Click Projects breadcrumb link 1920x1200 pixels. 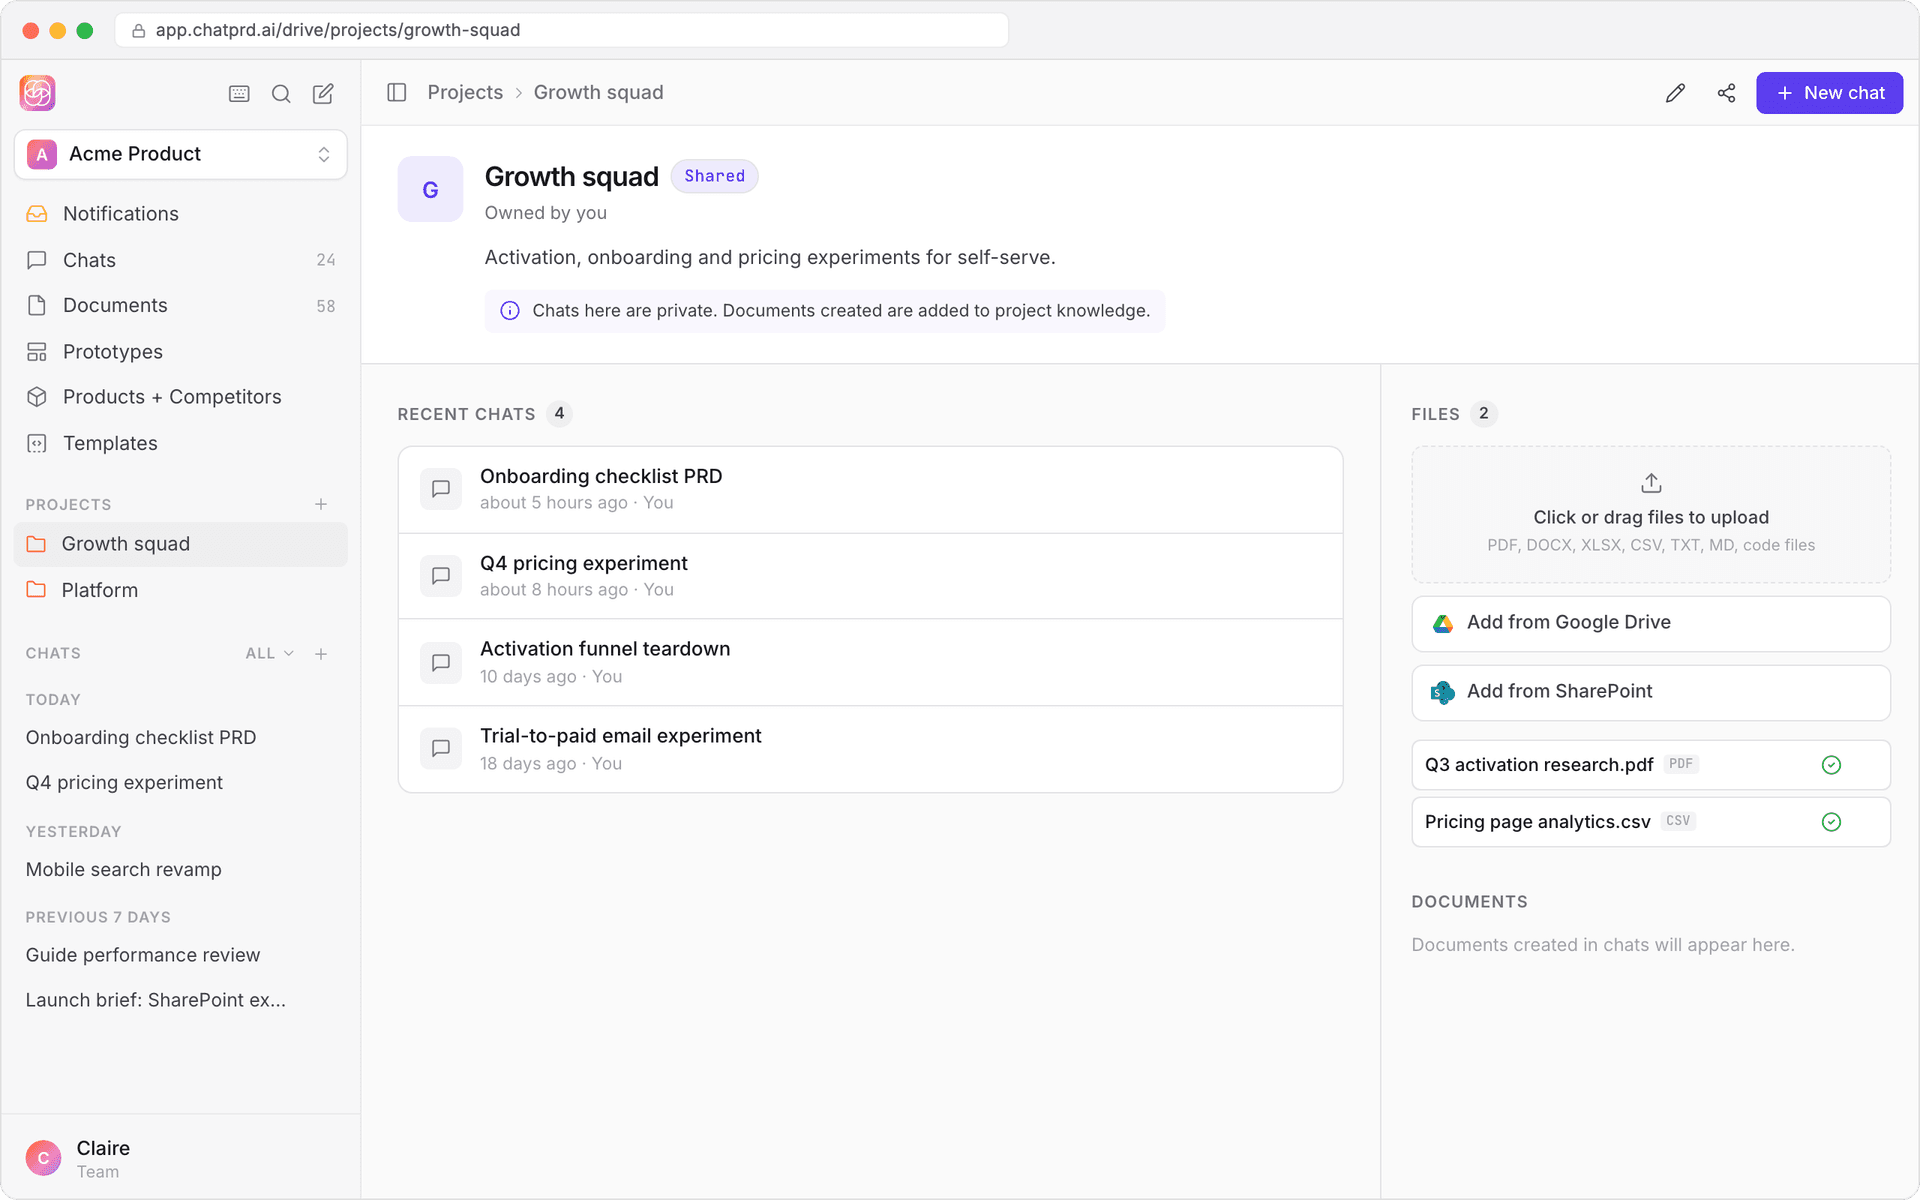[x=465, y=92]
